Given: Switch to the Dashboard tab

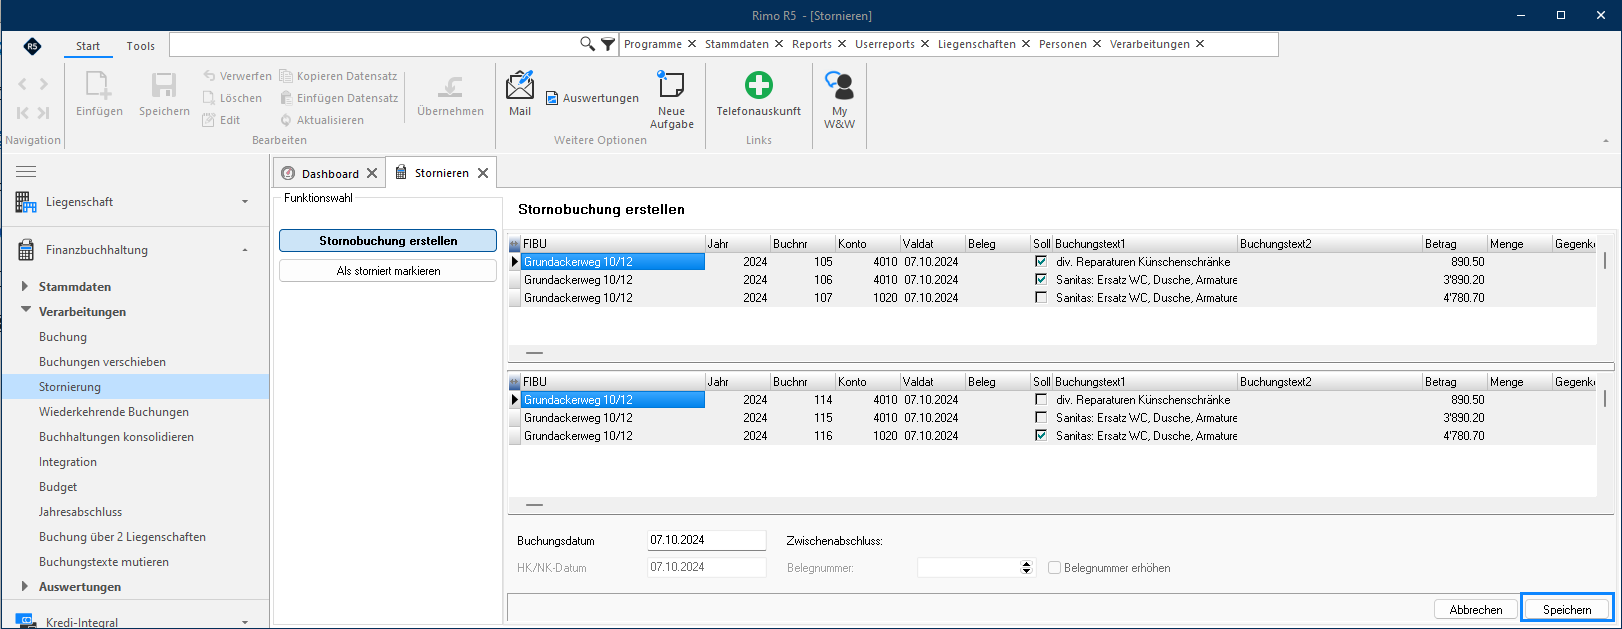Looking at the screenshot, I should [x=330, y=173].
